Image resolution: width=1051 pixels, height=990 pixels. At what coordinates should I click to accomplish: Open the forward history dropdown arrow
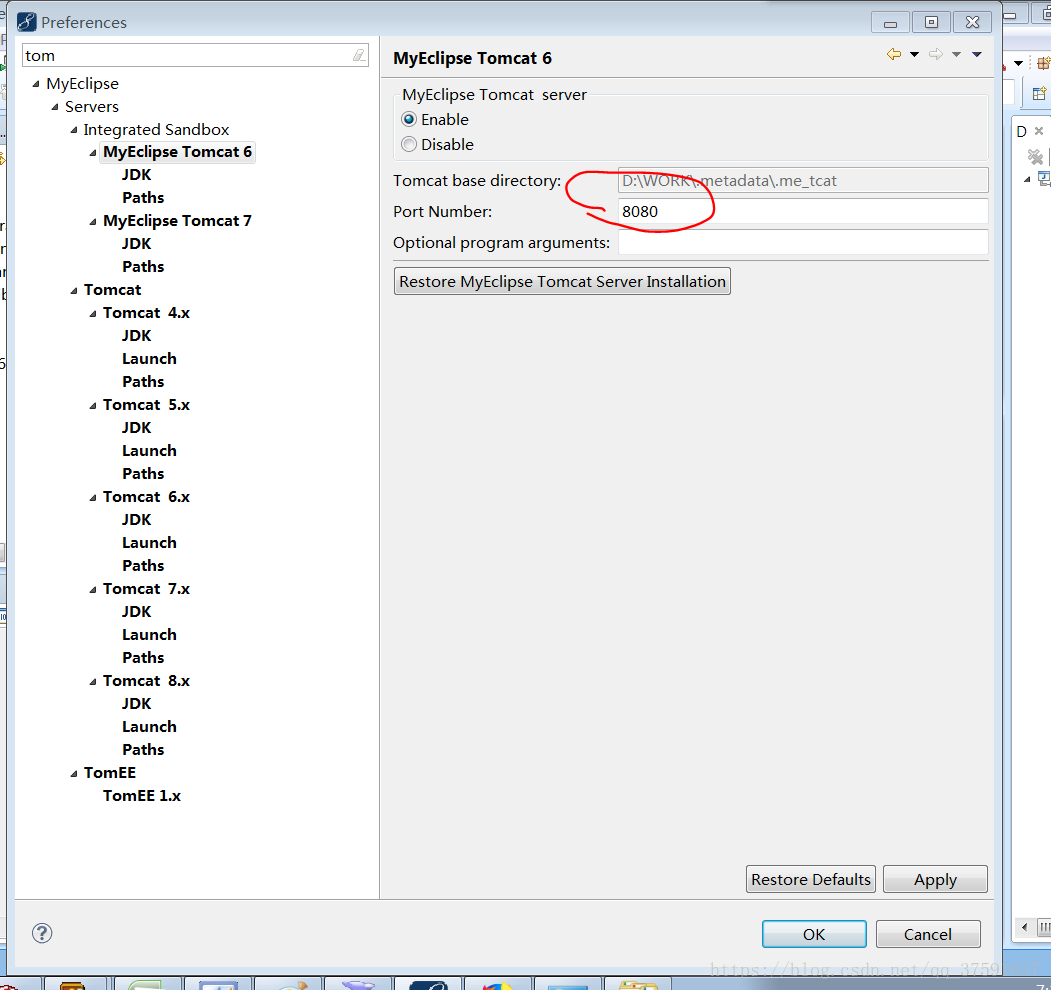[x=956, y=54]
